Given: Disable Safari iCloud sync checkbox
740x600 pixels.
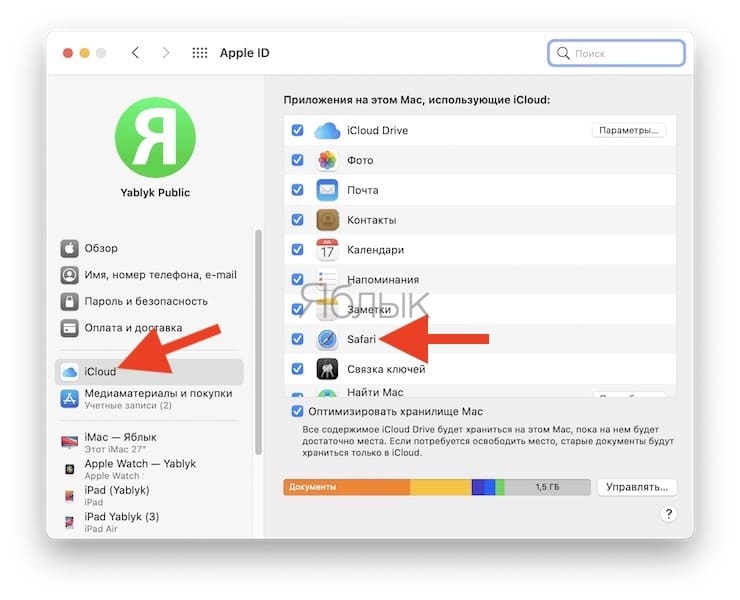Looking at the screenshot, I should click(297, 338).
